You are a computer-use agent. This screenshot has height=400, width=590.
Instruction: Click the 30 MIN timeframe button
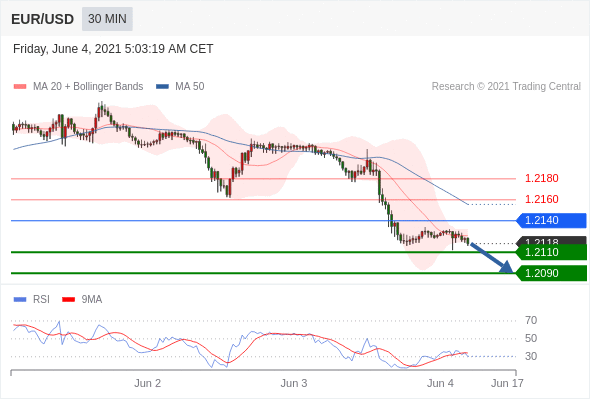pos(107,19)
